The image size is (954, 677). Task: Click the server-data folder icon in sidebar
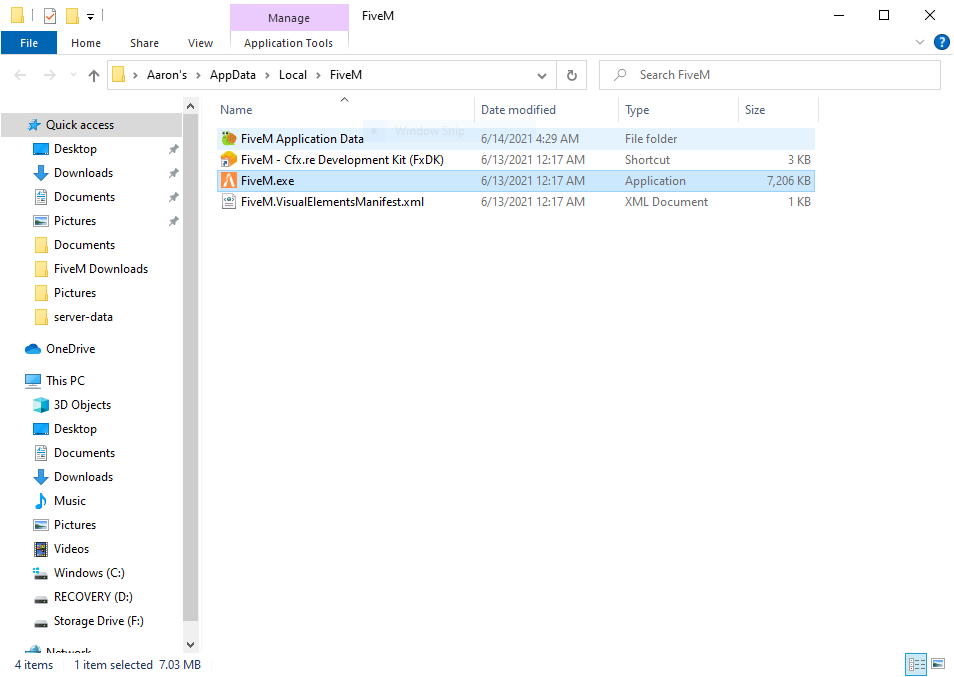click(41, 317)
